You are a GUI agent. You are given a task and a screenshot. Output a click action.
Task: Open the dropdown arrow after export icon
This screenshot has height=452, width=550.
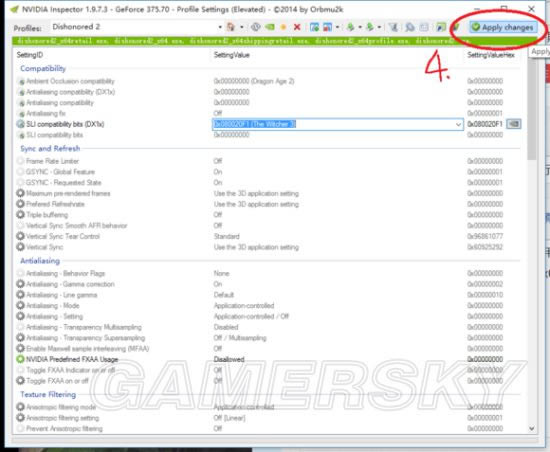click(x=360, y=27)
